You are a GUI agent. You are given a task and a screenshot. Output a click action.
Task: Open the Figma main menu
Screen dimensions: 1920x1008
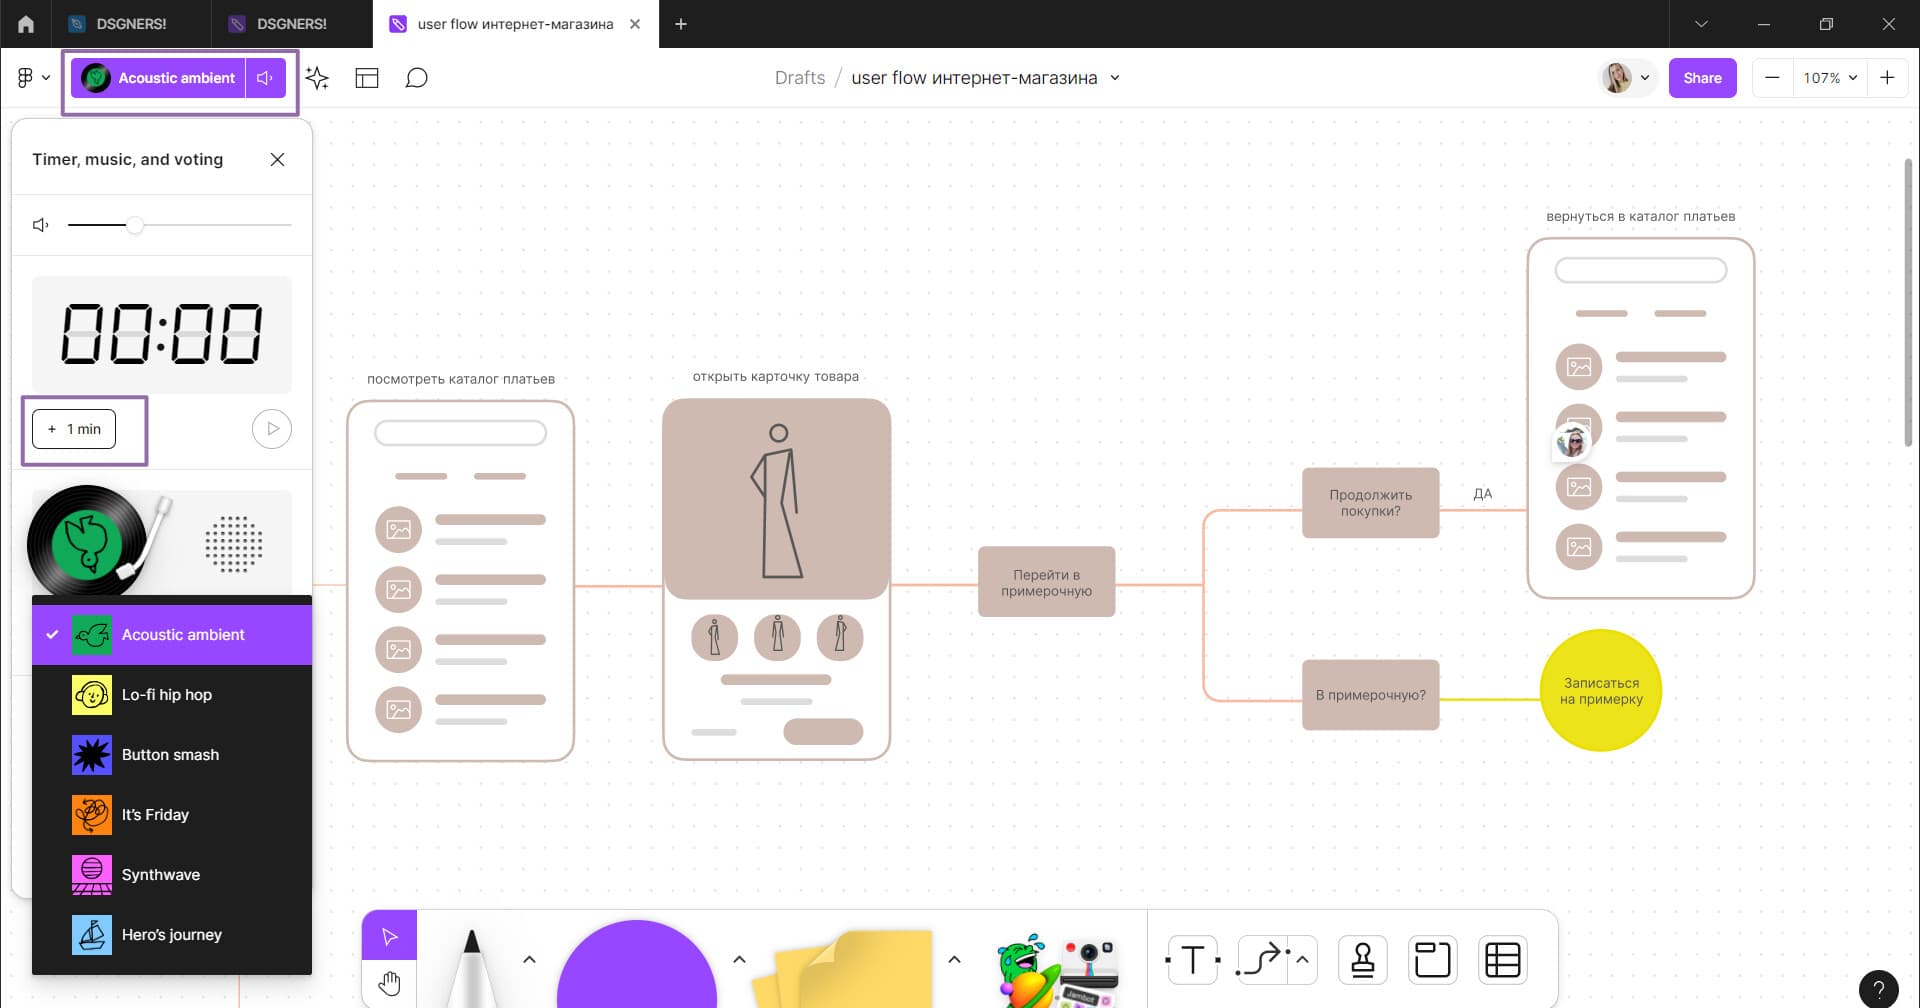tap(33, 78)
